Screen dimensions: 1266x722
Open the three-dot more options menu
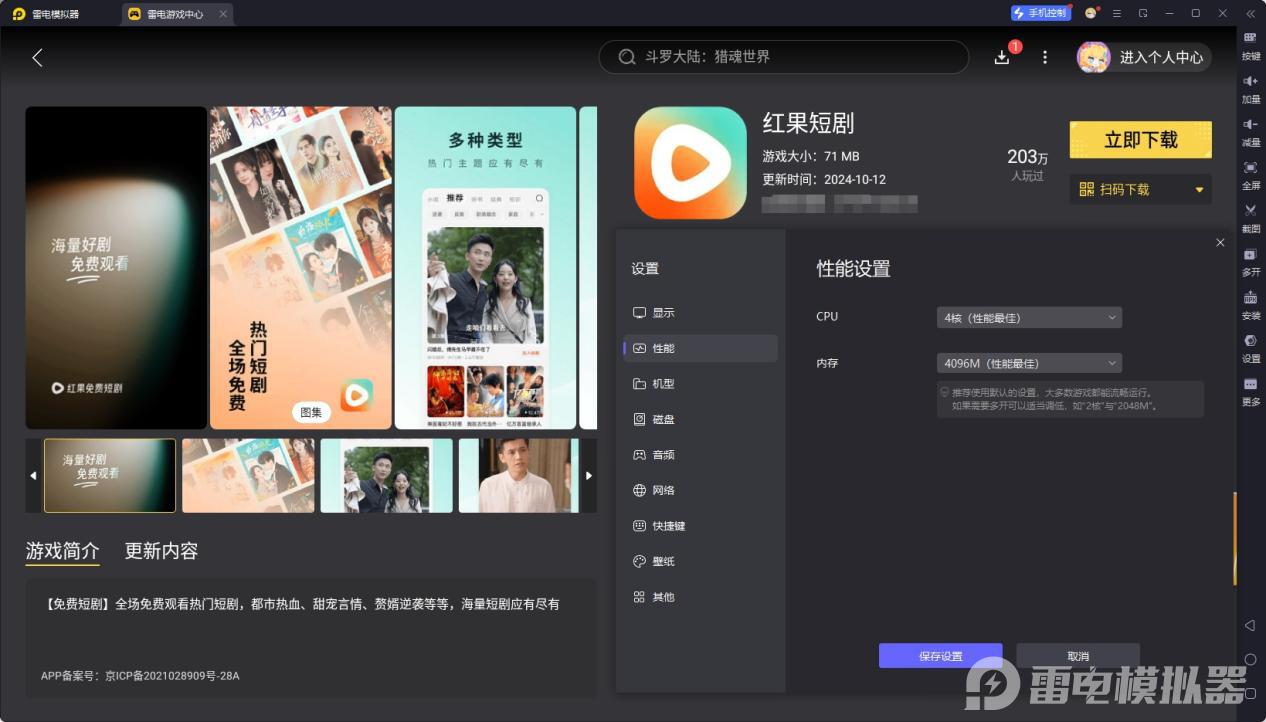[1045, 58]
